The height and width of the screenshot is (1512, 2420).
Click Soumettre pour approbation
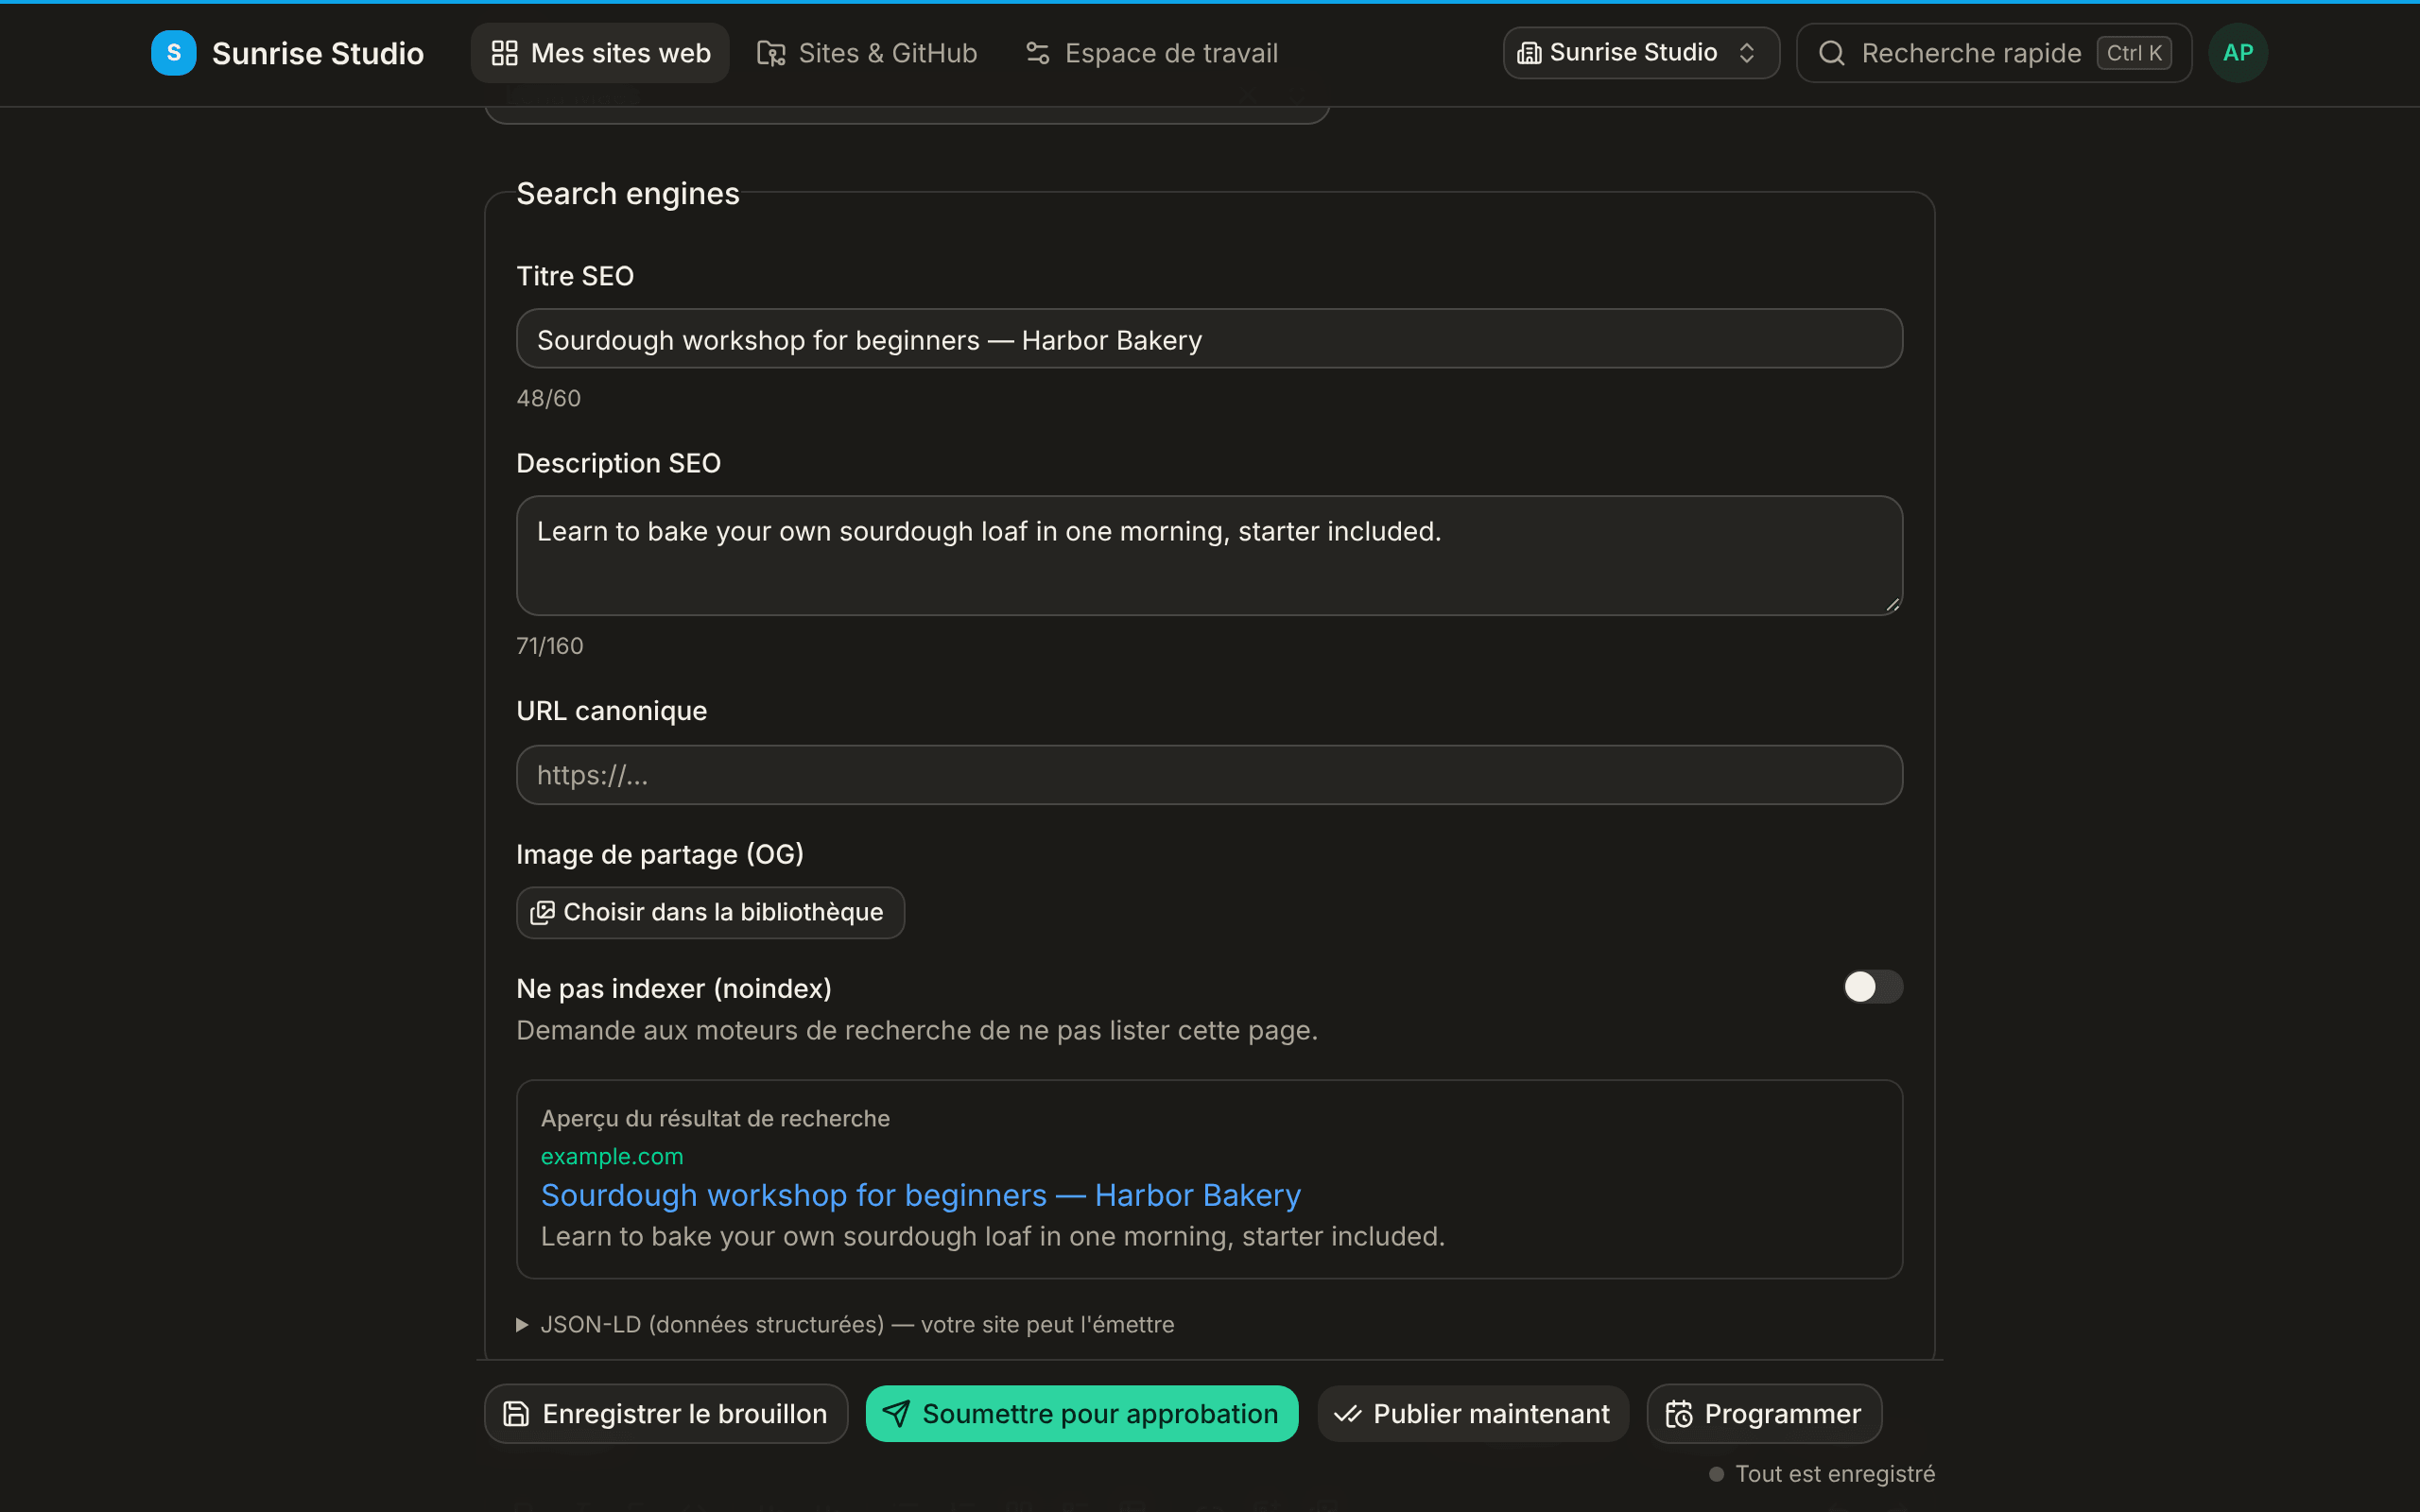pos(1081,1413)
